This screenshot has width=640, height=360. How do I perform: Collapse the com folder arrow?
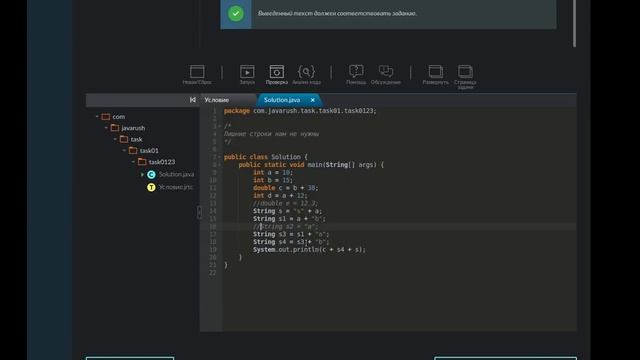pos(97,117)
